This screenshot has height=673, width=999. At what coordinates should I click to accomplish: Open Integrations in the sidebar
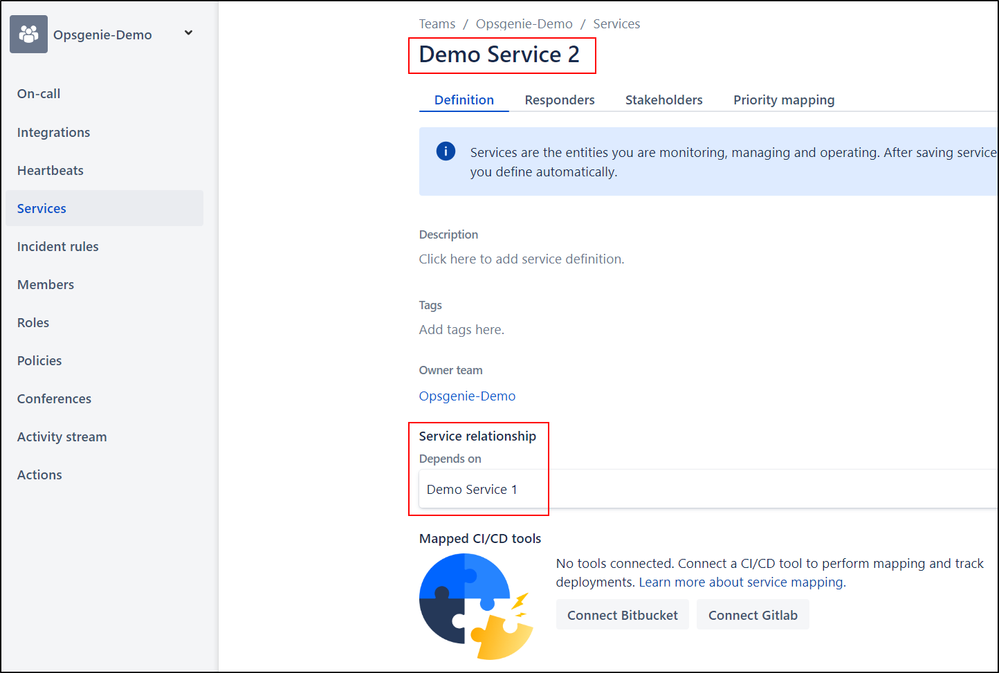click(x=54, y=132)
